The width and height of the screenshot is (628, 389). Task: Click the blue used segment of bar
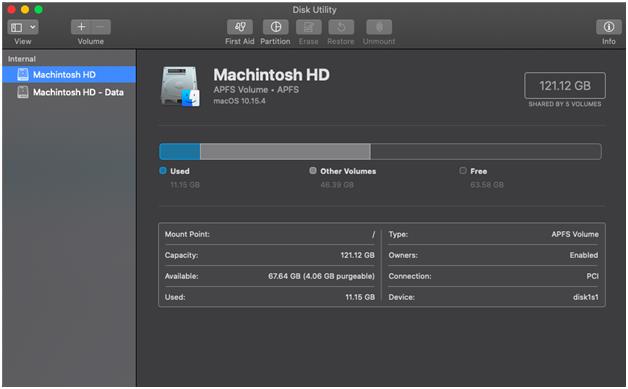click(180, 152)
